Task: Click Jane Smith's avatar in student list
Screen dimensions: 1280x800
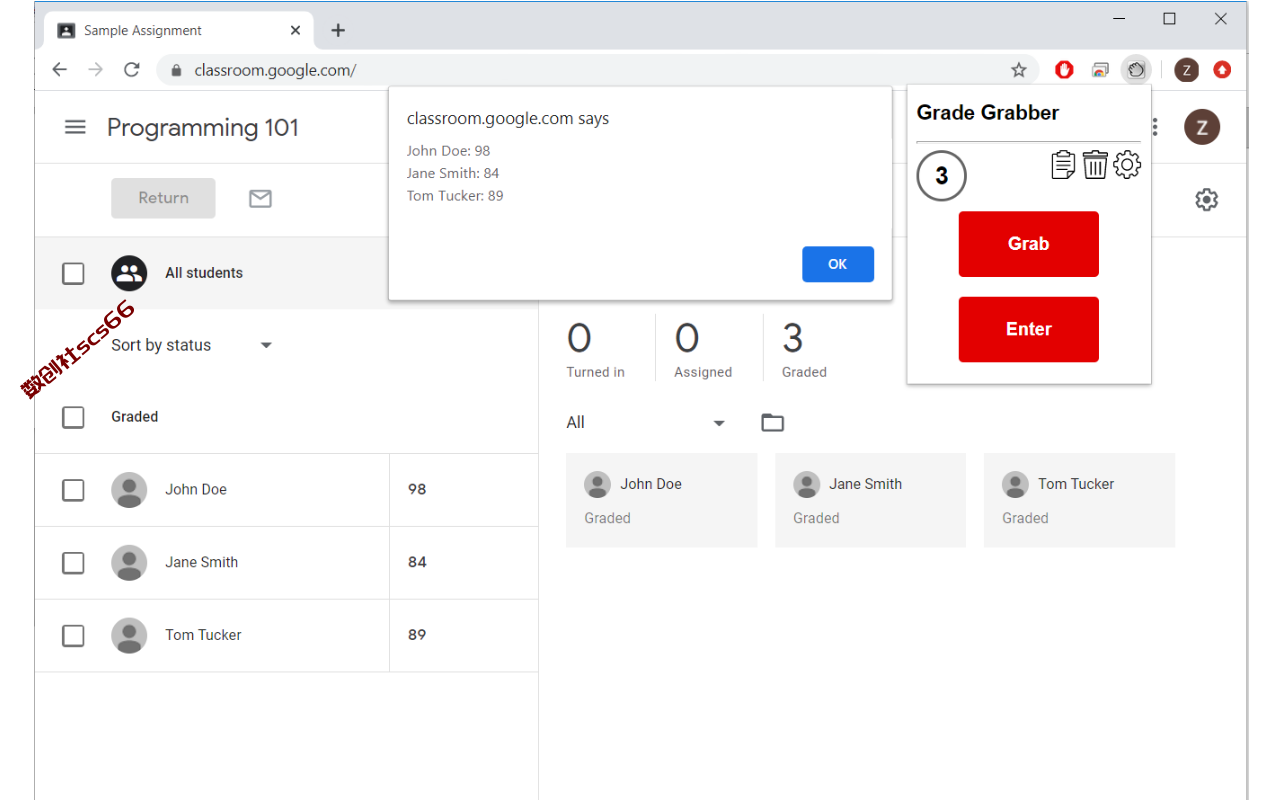Action: (x=129, y=563)
